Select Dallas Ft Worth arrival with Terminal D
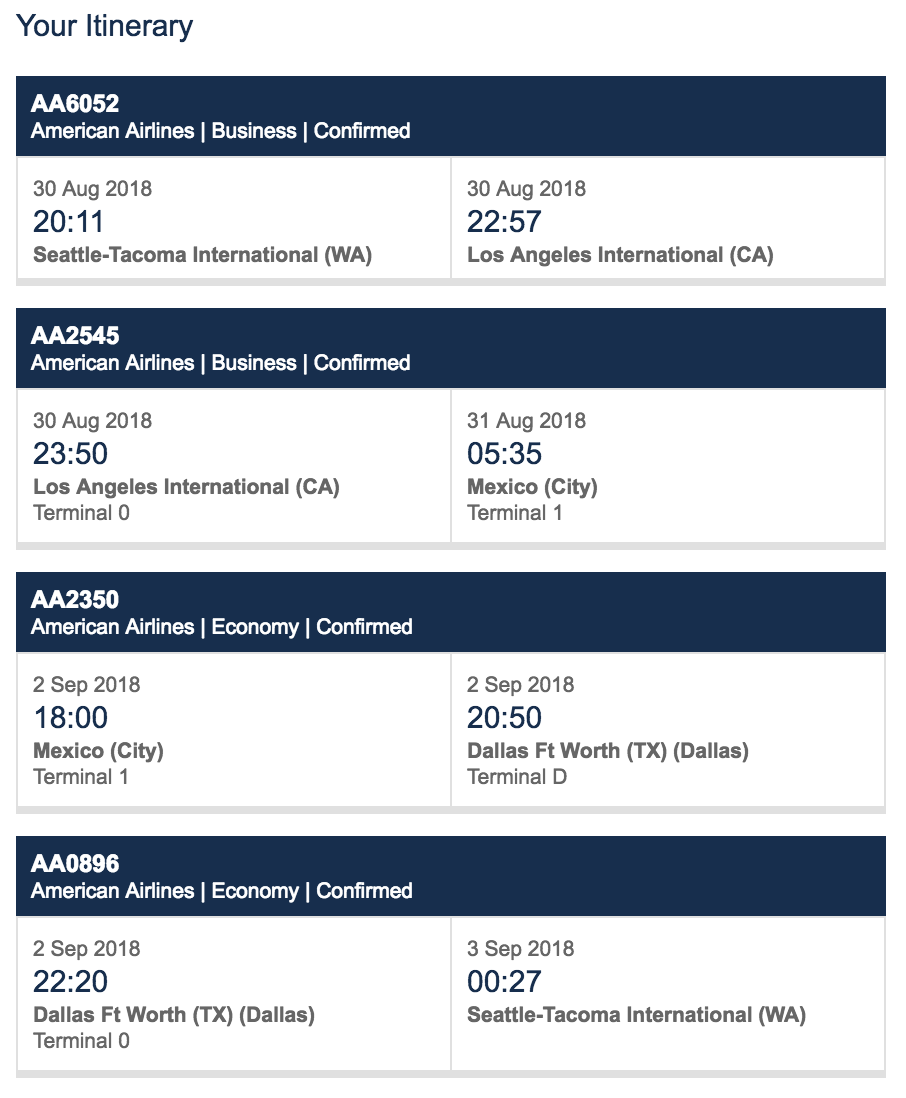Viewport: 906px width, 1098px height. pyautogui.click(x=607, y=751)
